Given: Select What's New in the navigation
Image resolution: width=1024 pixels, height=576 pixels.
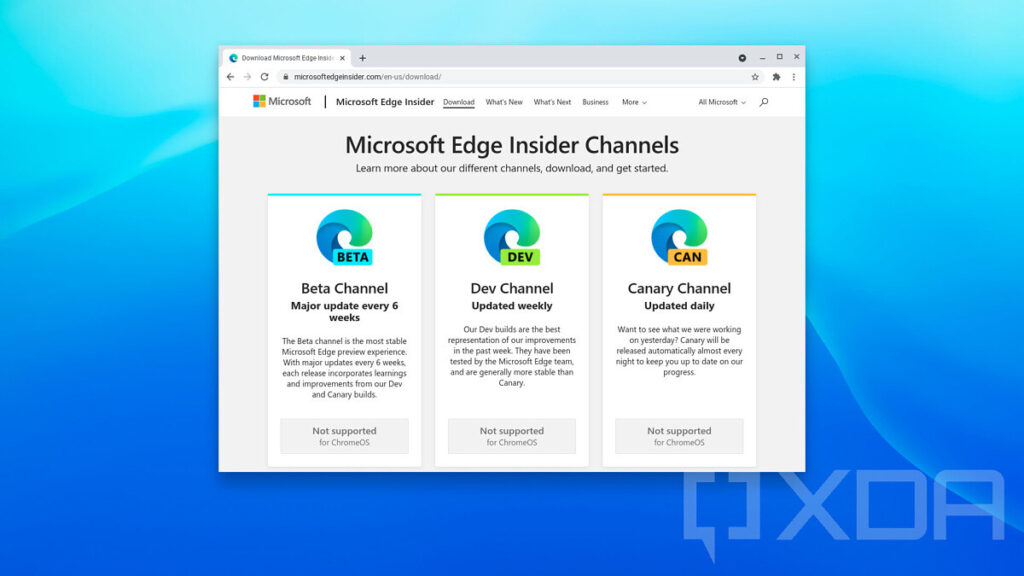Looking at the screenshot, I should (x=503, y=102).
